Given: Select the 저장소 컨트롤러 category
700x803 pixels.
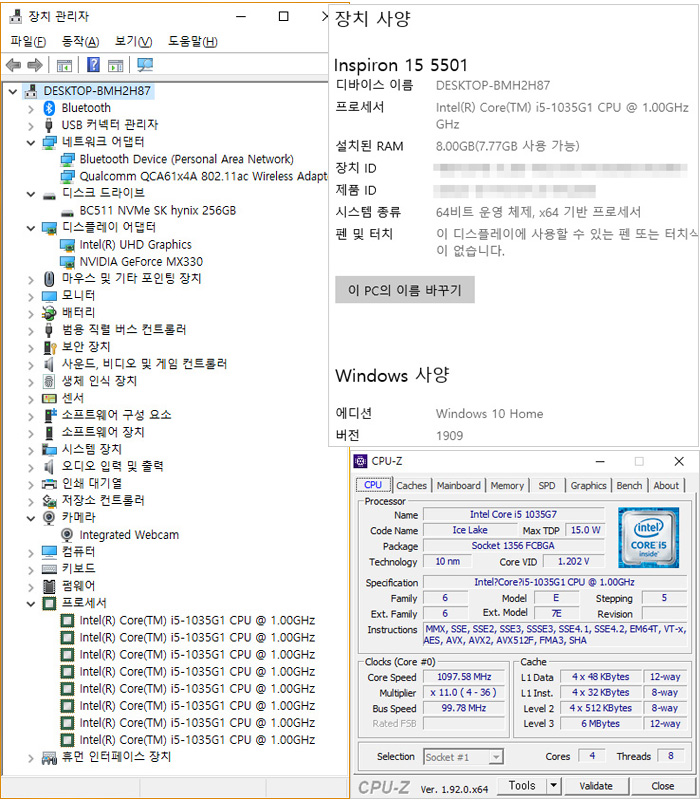Looking at the screenshot, I should (103, 500).
